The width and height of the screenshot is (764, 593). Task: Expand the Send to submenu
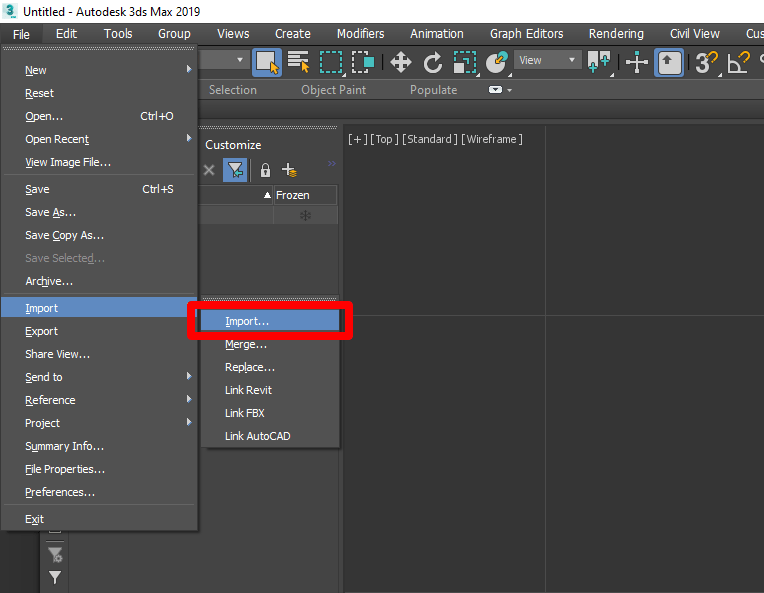coord(99,377)
